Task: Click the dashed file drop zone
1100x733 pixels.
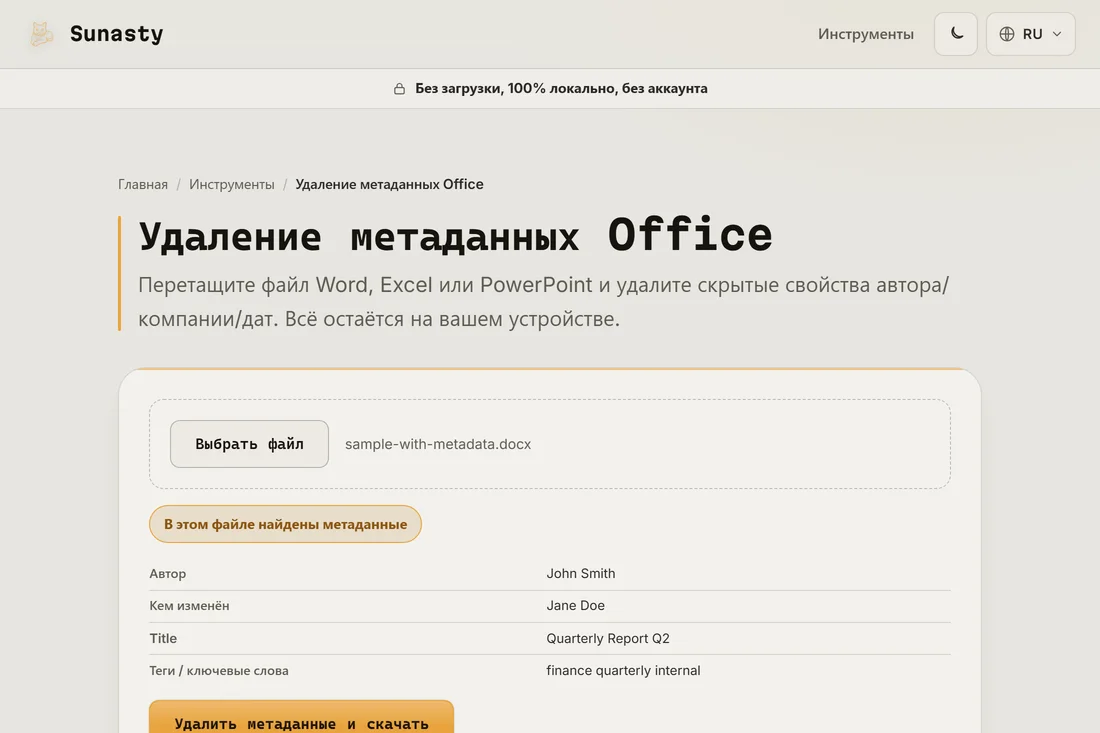Action: click(549, 444)
